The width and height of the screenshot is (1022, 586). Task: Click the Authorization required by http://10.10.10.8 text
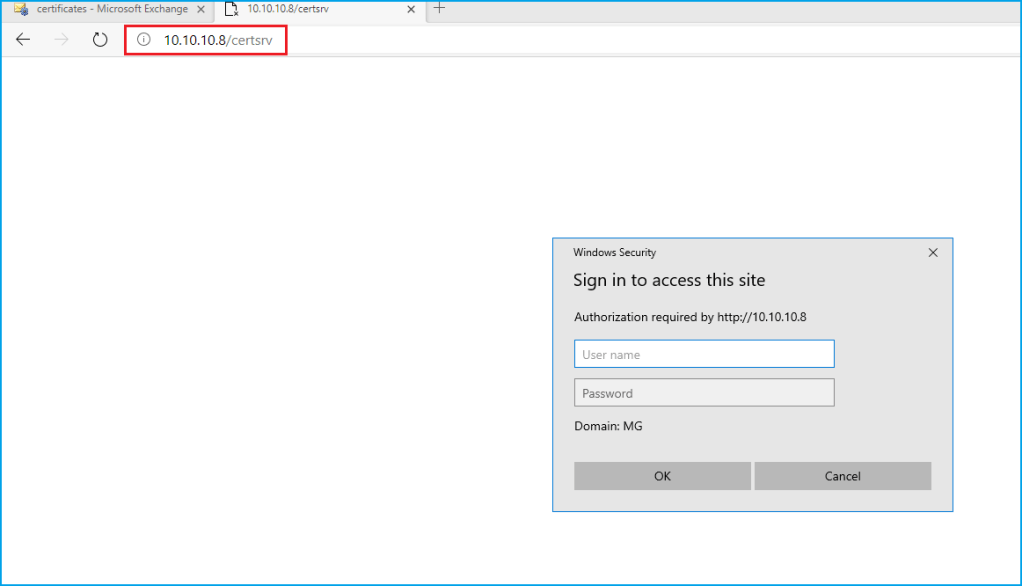pyautogui.click(x=690, y=317)
